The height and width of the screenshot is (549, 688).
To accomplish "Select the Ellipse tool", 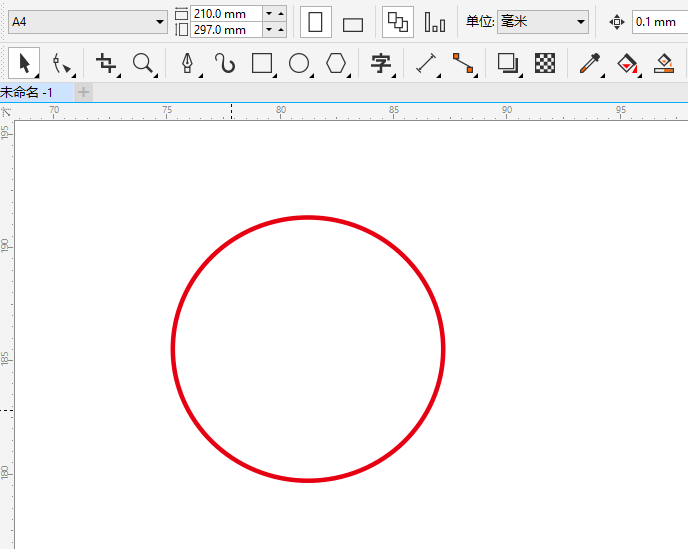I will tap(299, 63).
